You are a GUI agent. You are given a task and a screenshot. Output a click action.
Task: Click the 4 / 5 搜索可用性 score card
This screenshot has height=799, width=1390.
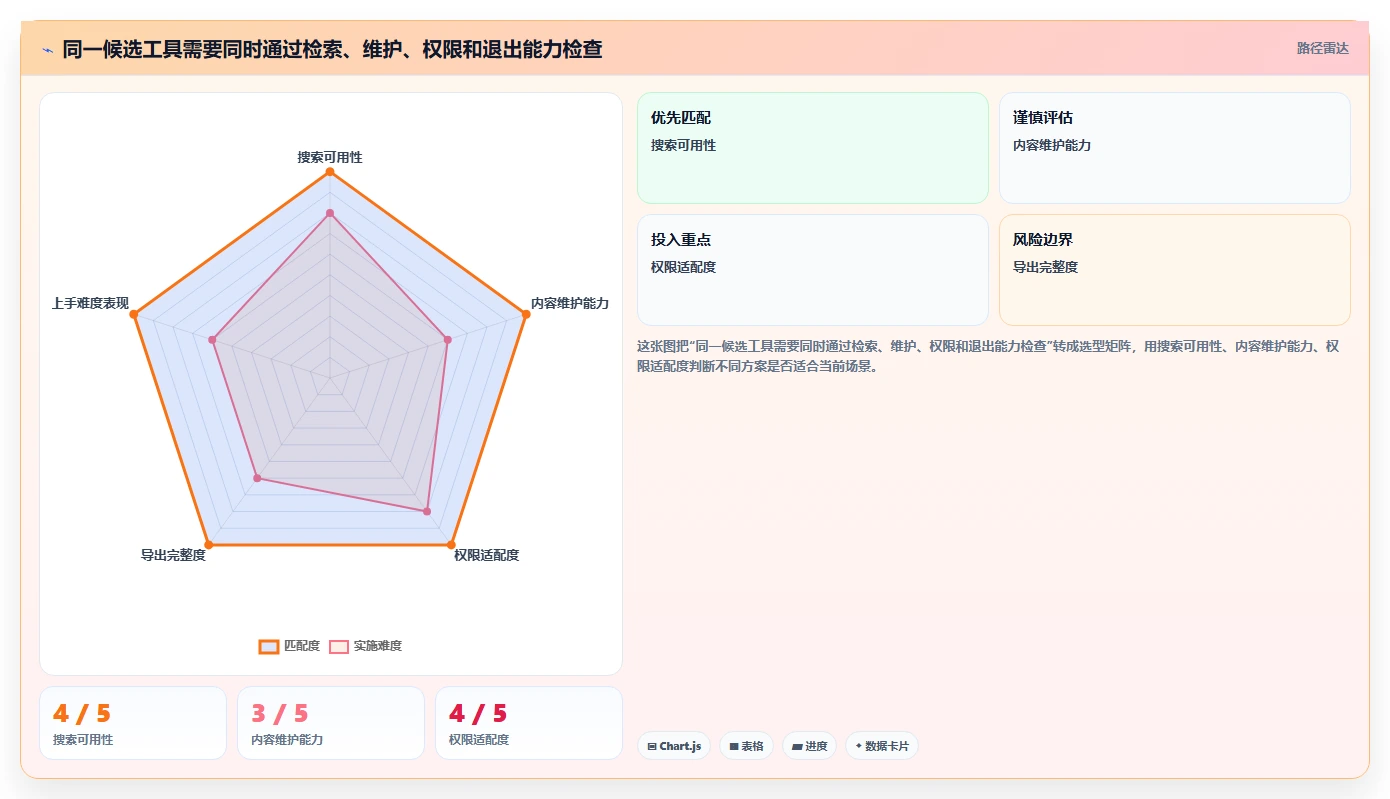tap(133, 723)
